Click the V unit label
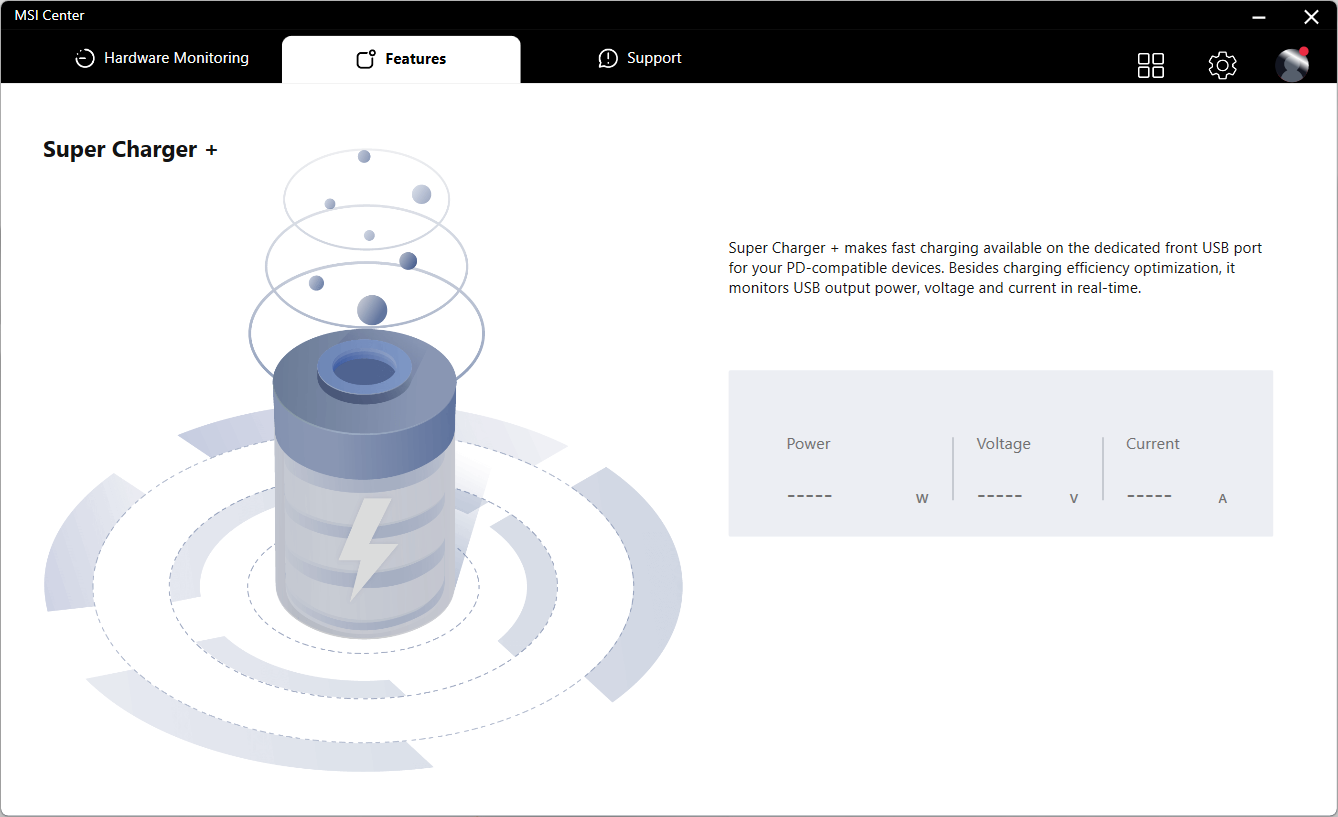1338x817 pixels. [1074, 498]
